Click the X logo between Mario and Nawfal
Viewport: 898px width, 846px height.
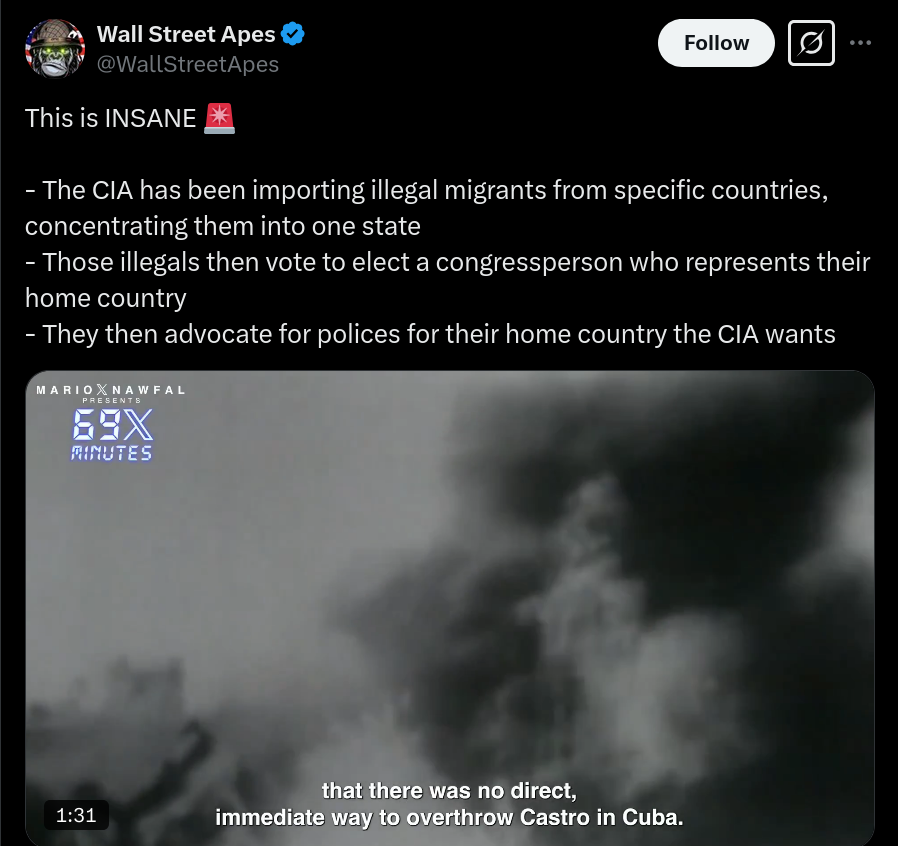point(103,390)
